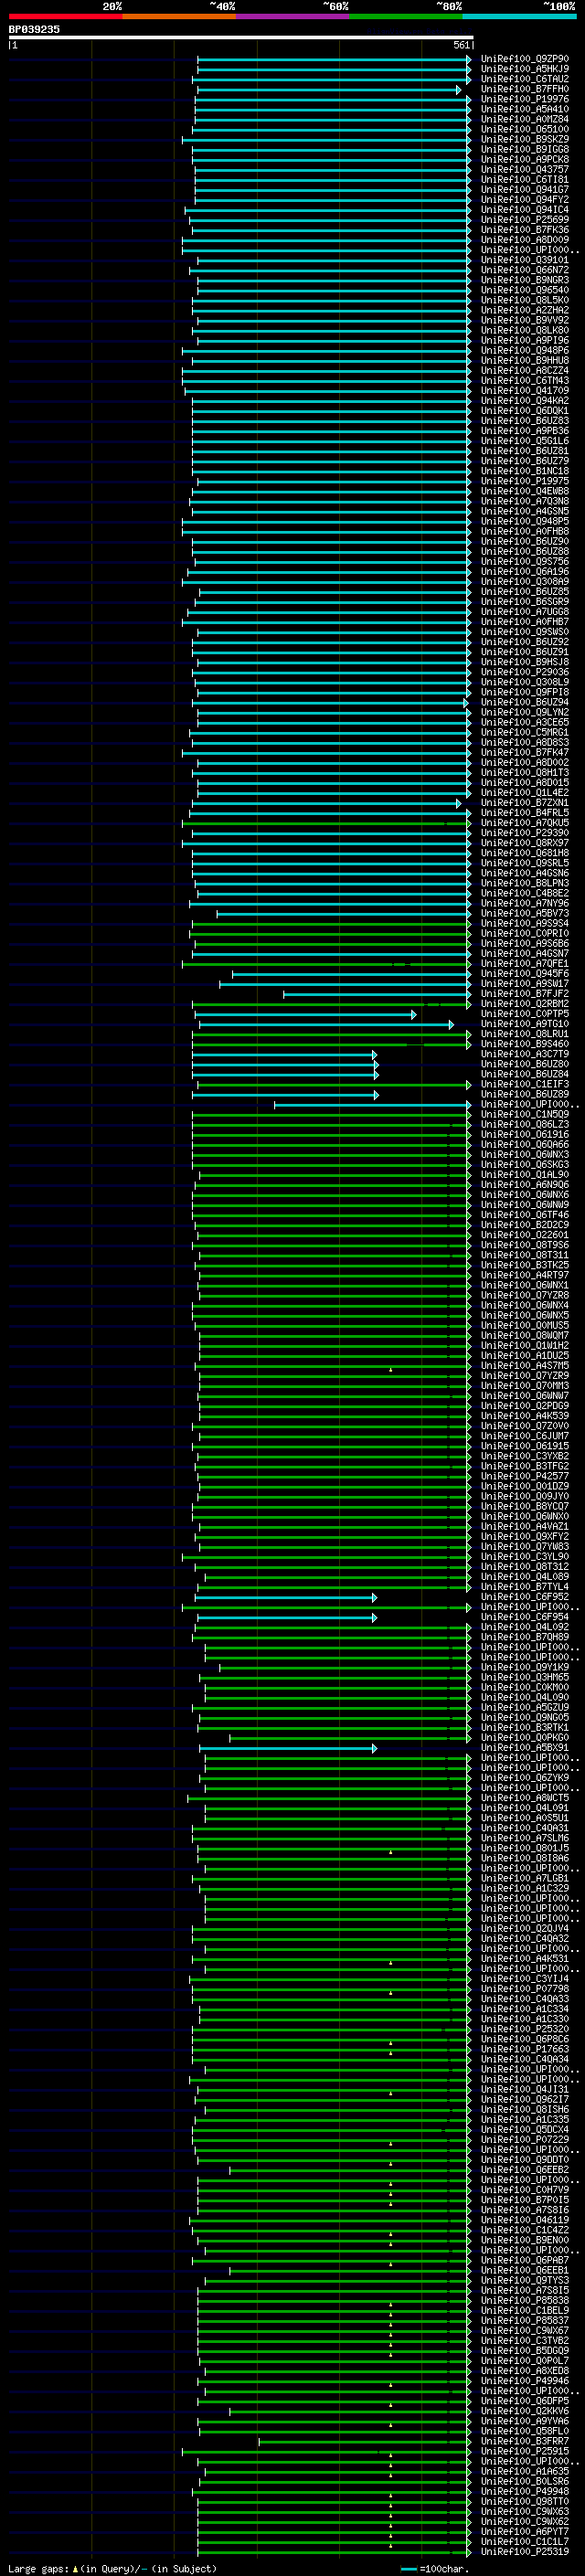Select label UniRef100_A5BV73

(525, 913)
